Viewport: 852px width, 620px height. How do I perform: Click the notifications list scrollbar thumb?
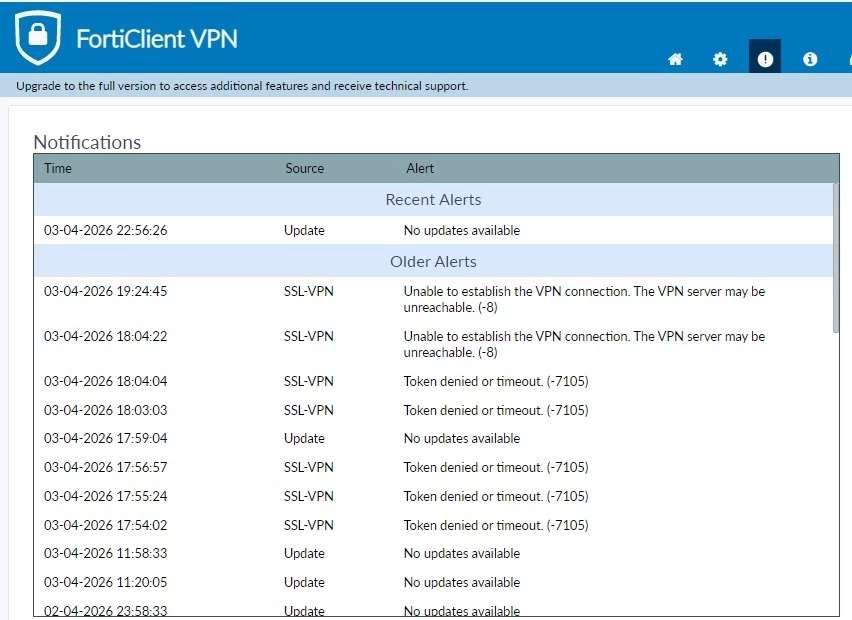[x=836, y=258]
